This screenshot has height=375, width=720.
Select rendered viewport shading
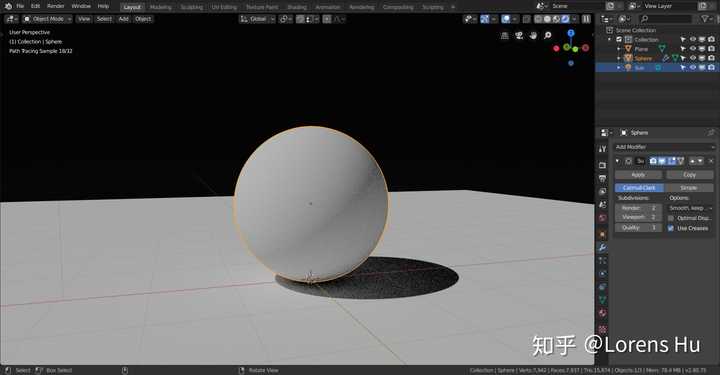[x=565, y=19]
